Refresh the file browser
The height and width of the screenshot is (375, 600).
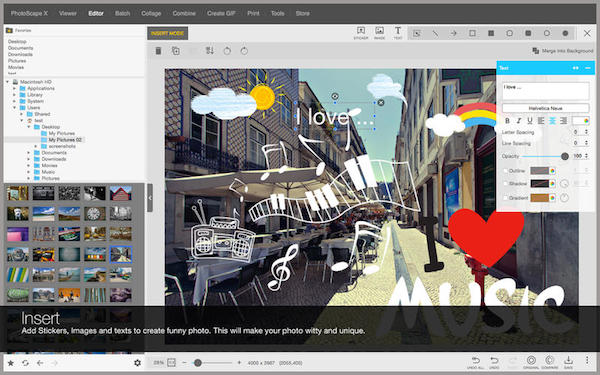[x=25, y=363]
